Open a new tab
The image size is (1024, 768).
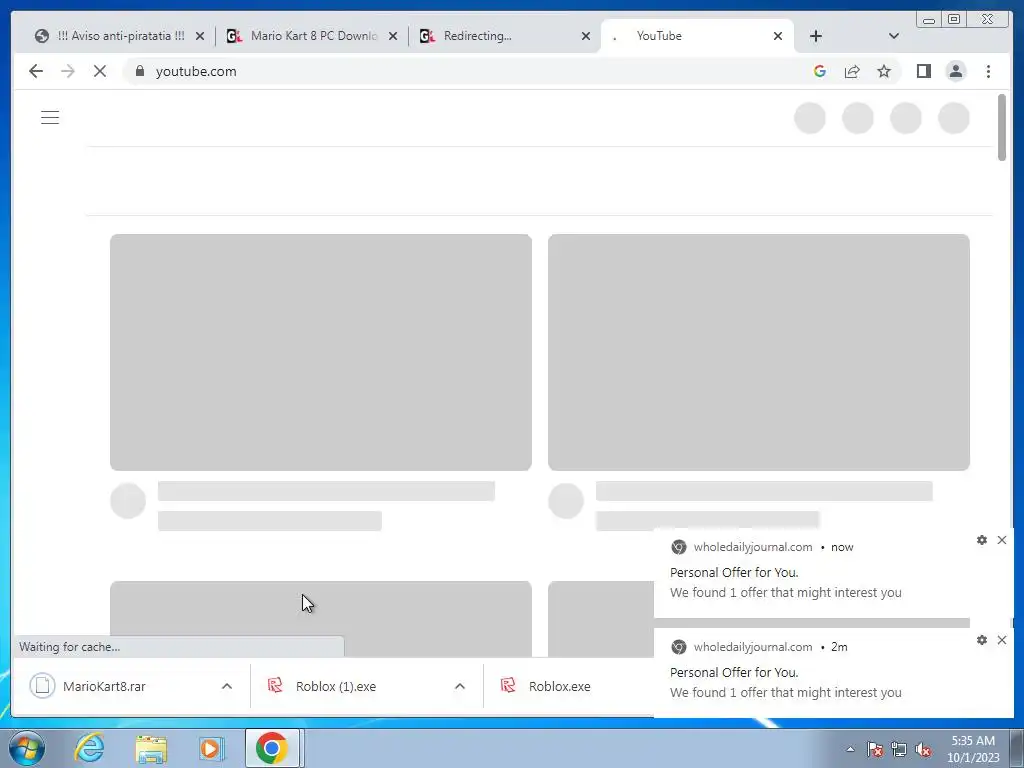pyautogui.click(x=816, y=36)
